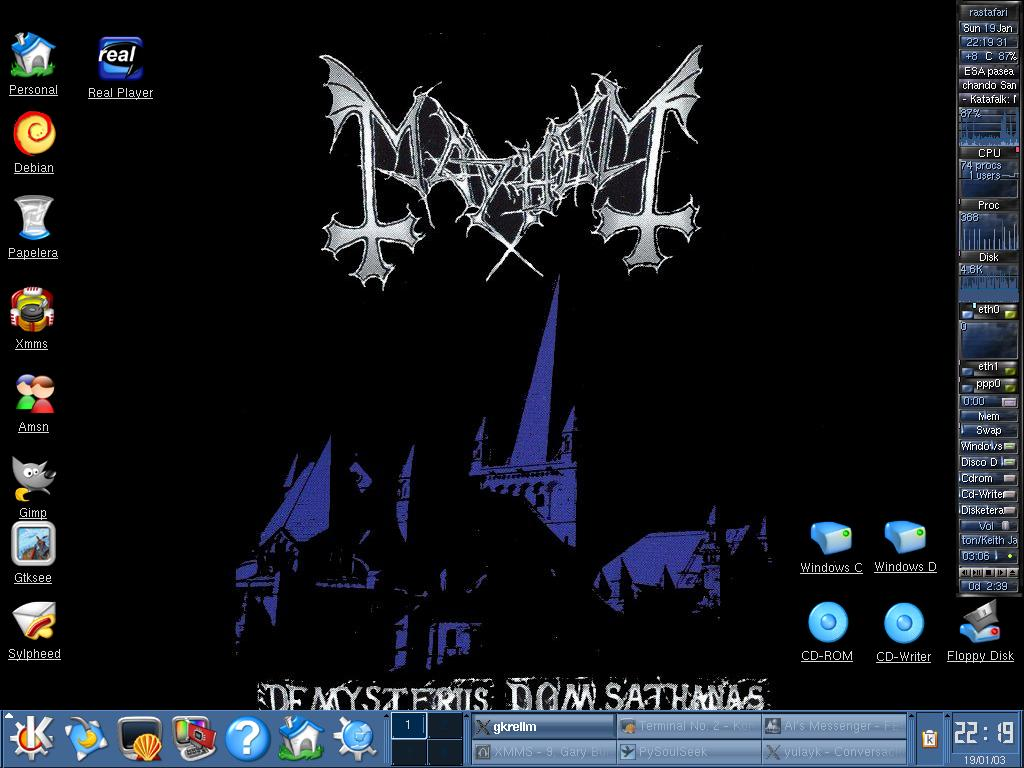Open the Floppy Disk desktop icon
The image size is (1024, 768).
pyautogui.click(x=980, y=622)
